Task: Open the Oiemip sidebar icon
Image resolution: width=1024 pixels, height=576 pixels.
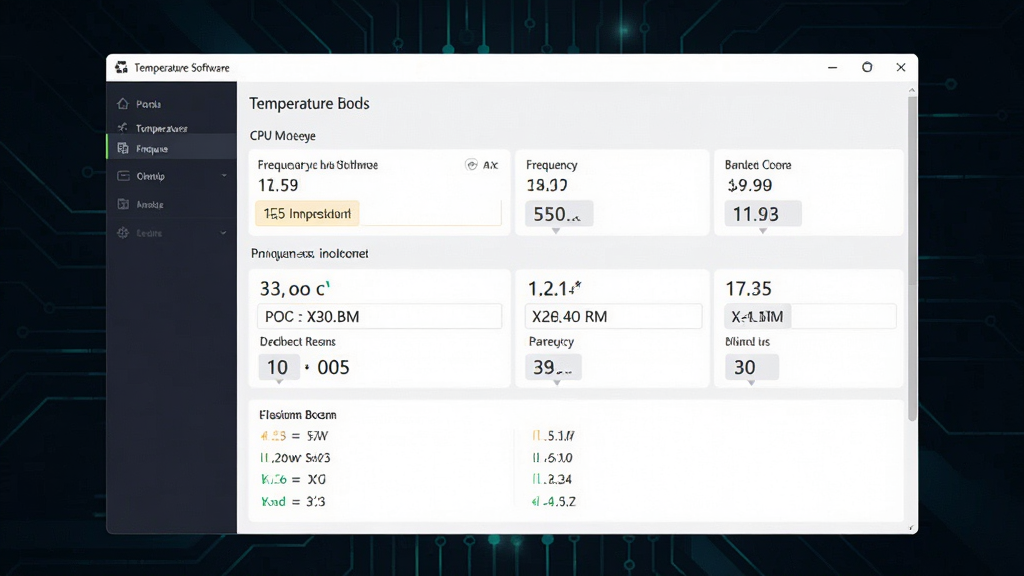Action: [123, 176]
